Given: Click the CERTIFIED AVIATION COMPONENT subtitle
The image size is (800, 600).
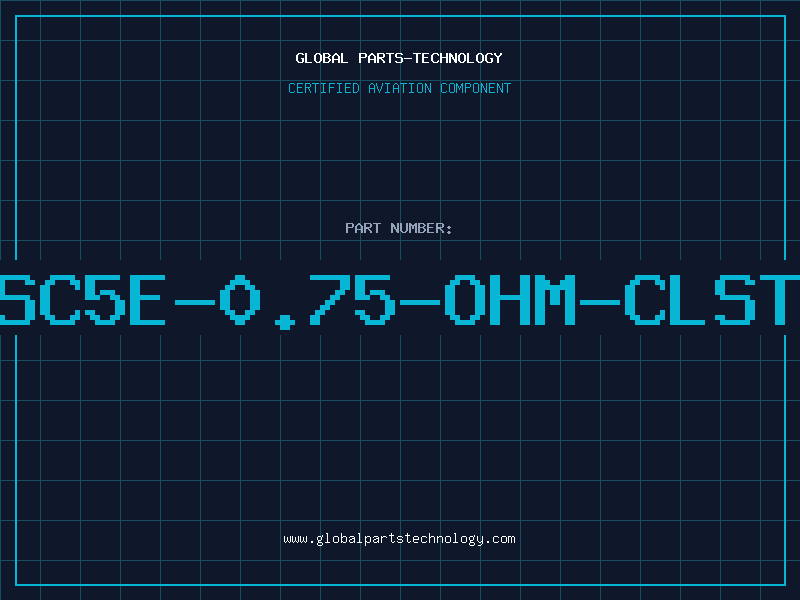Looking at the screenshot, I should (399, 88).
